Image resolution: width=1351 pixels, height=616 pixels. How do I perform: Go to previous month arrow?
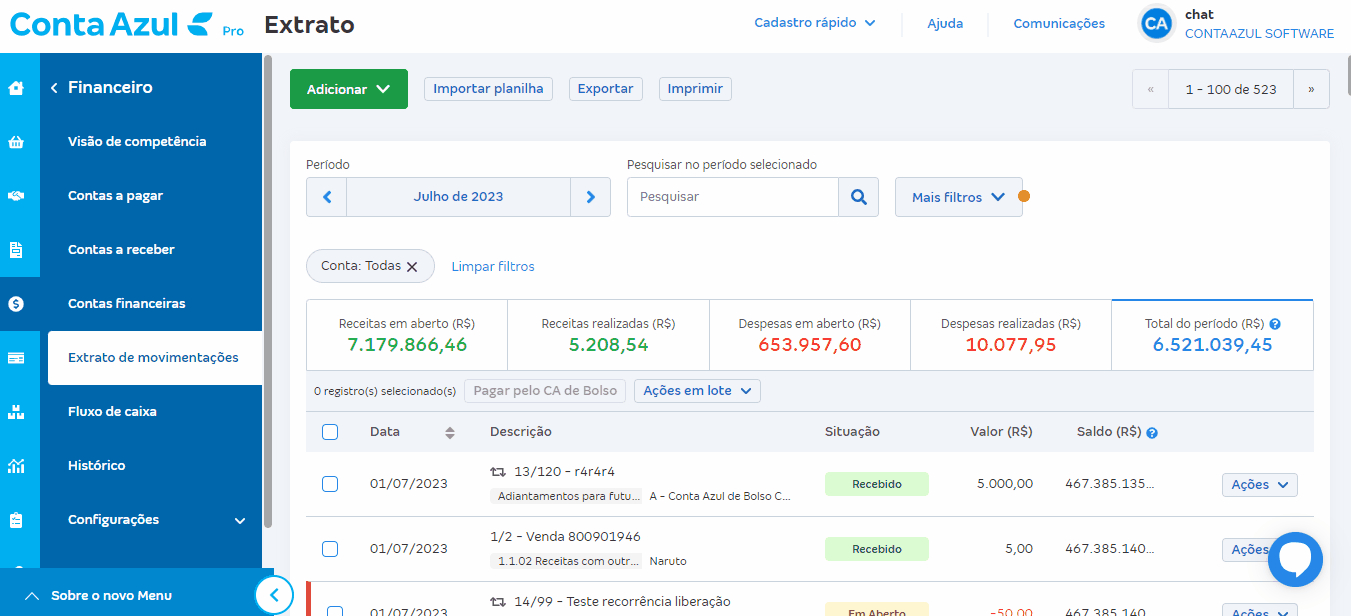click(327, 197)
